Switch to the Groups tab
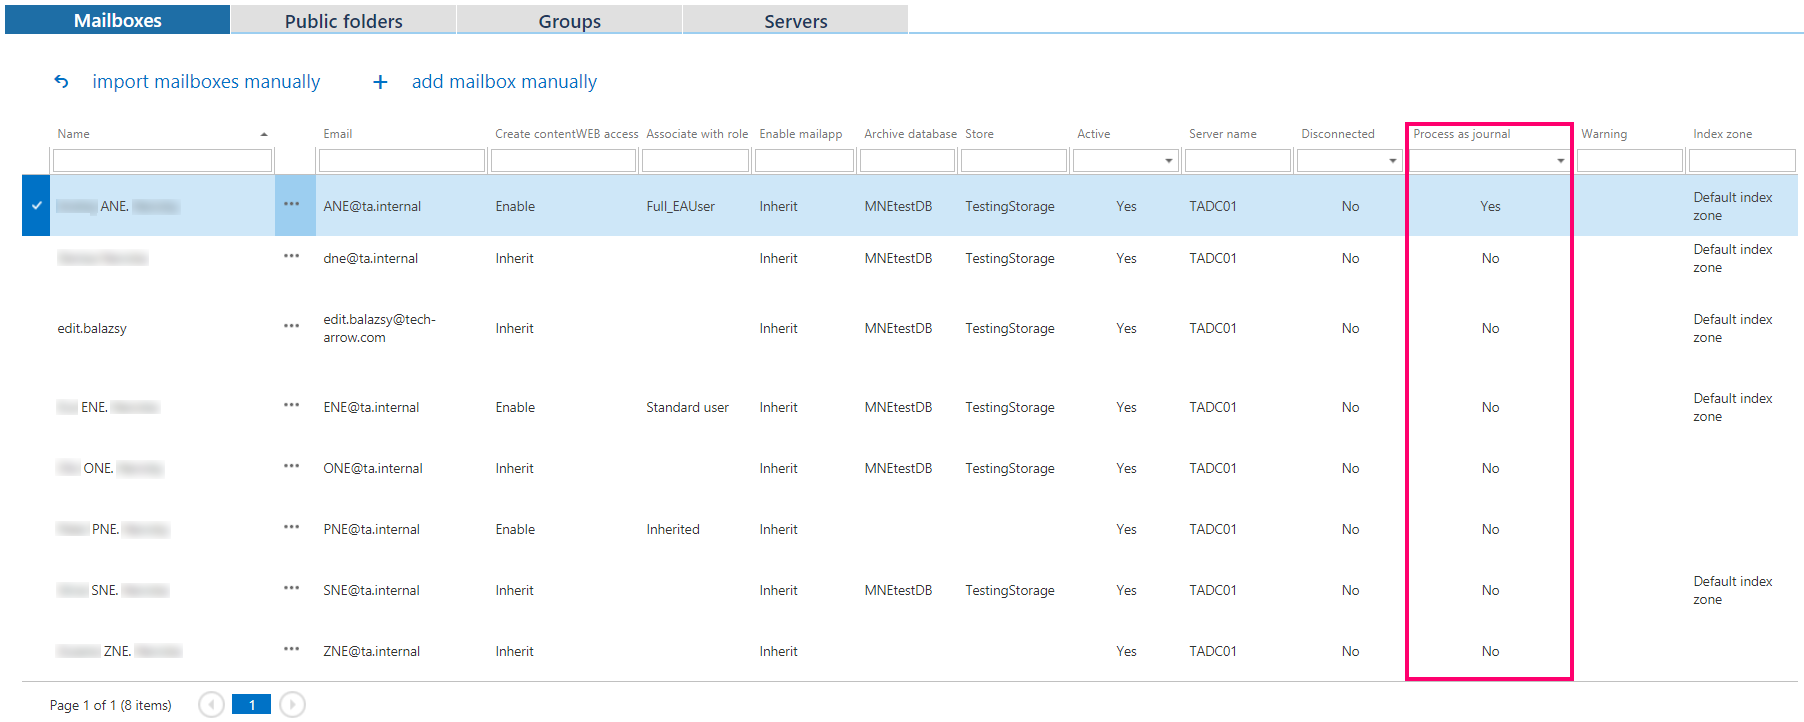Viewport: 1804px width, 722px height. point(569,21)
